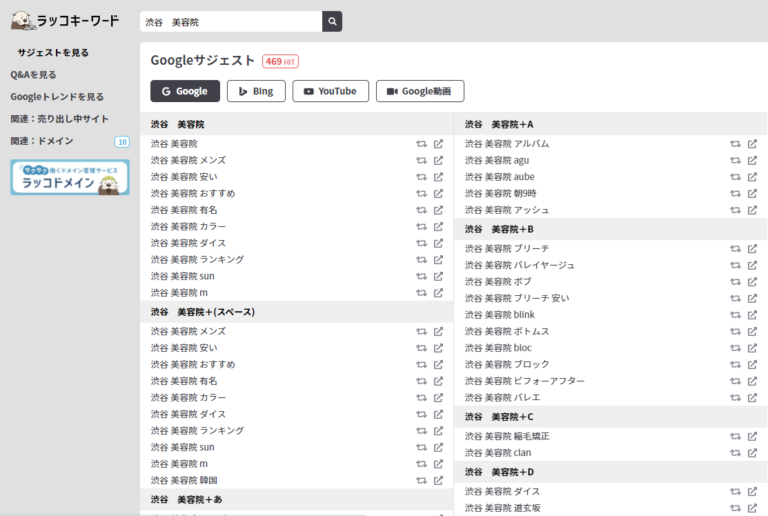Click the ラッコキーワード otter logo
Viewport: 768px width, 516px height.
point(64,20)
